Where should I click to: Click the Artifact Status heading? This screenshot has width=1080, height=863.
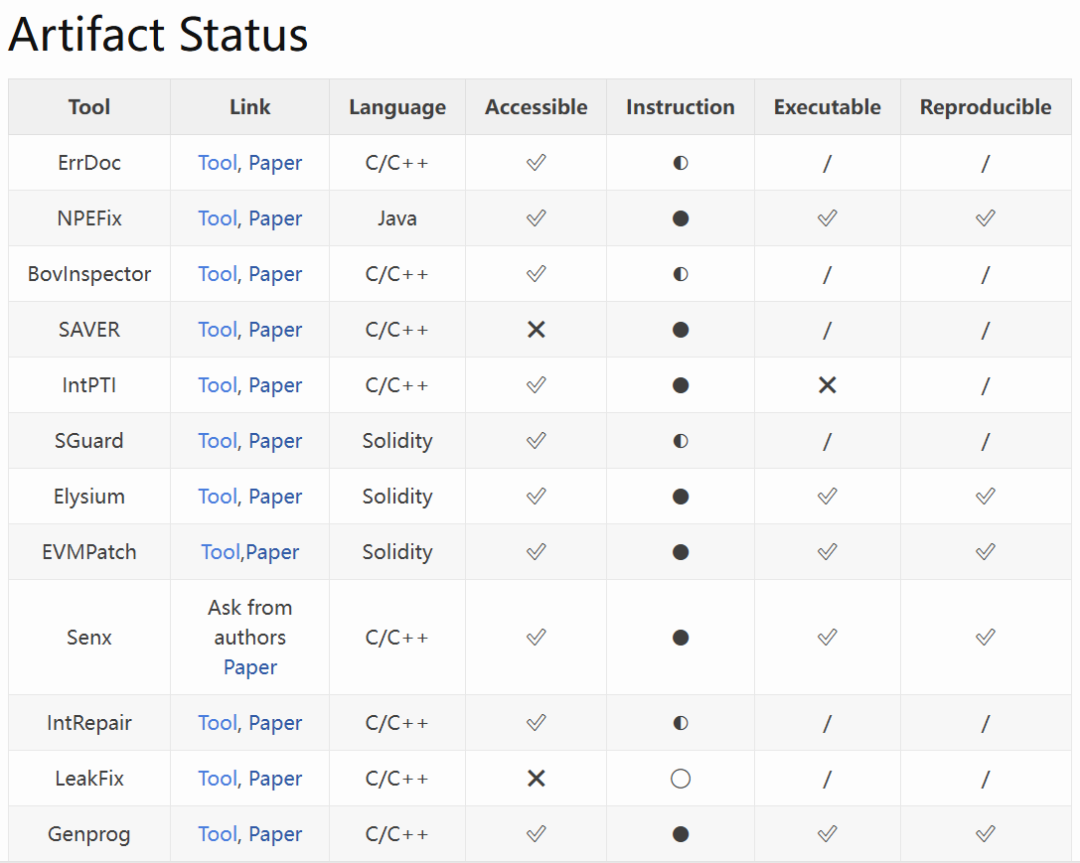158,35
